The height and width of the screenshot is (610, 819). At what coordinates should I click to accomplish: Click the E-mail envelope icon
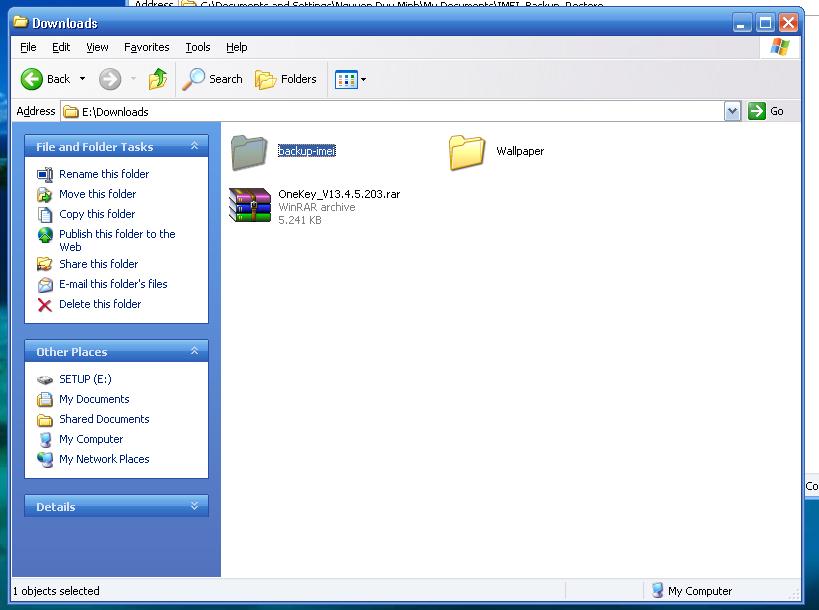45,285
